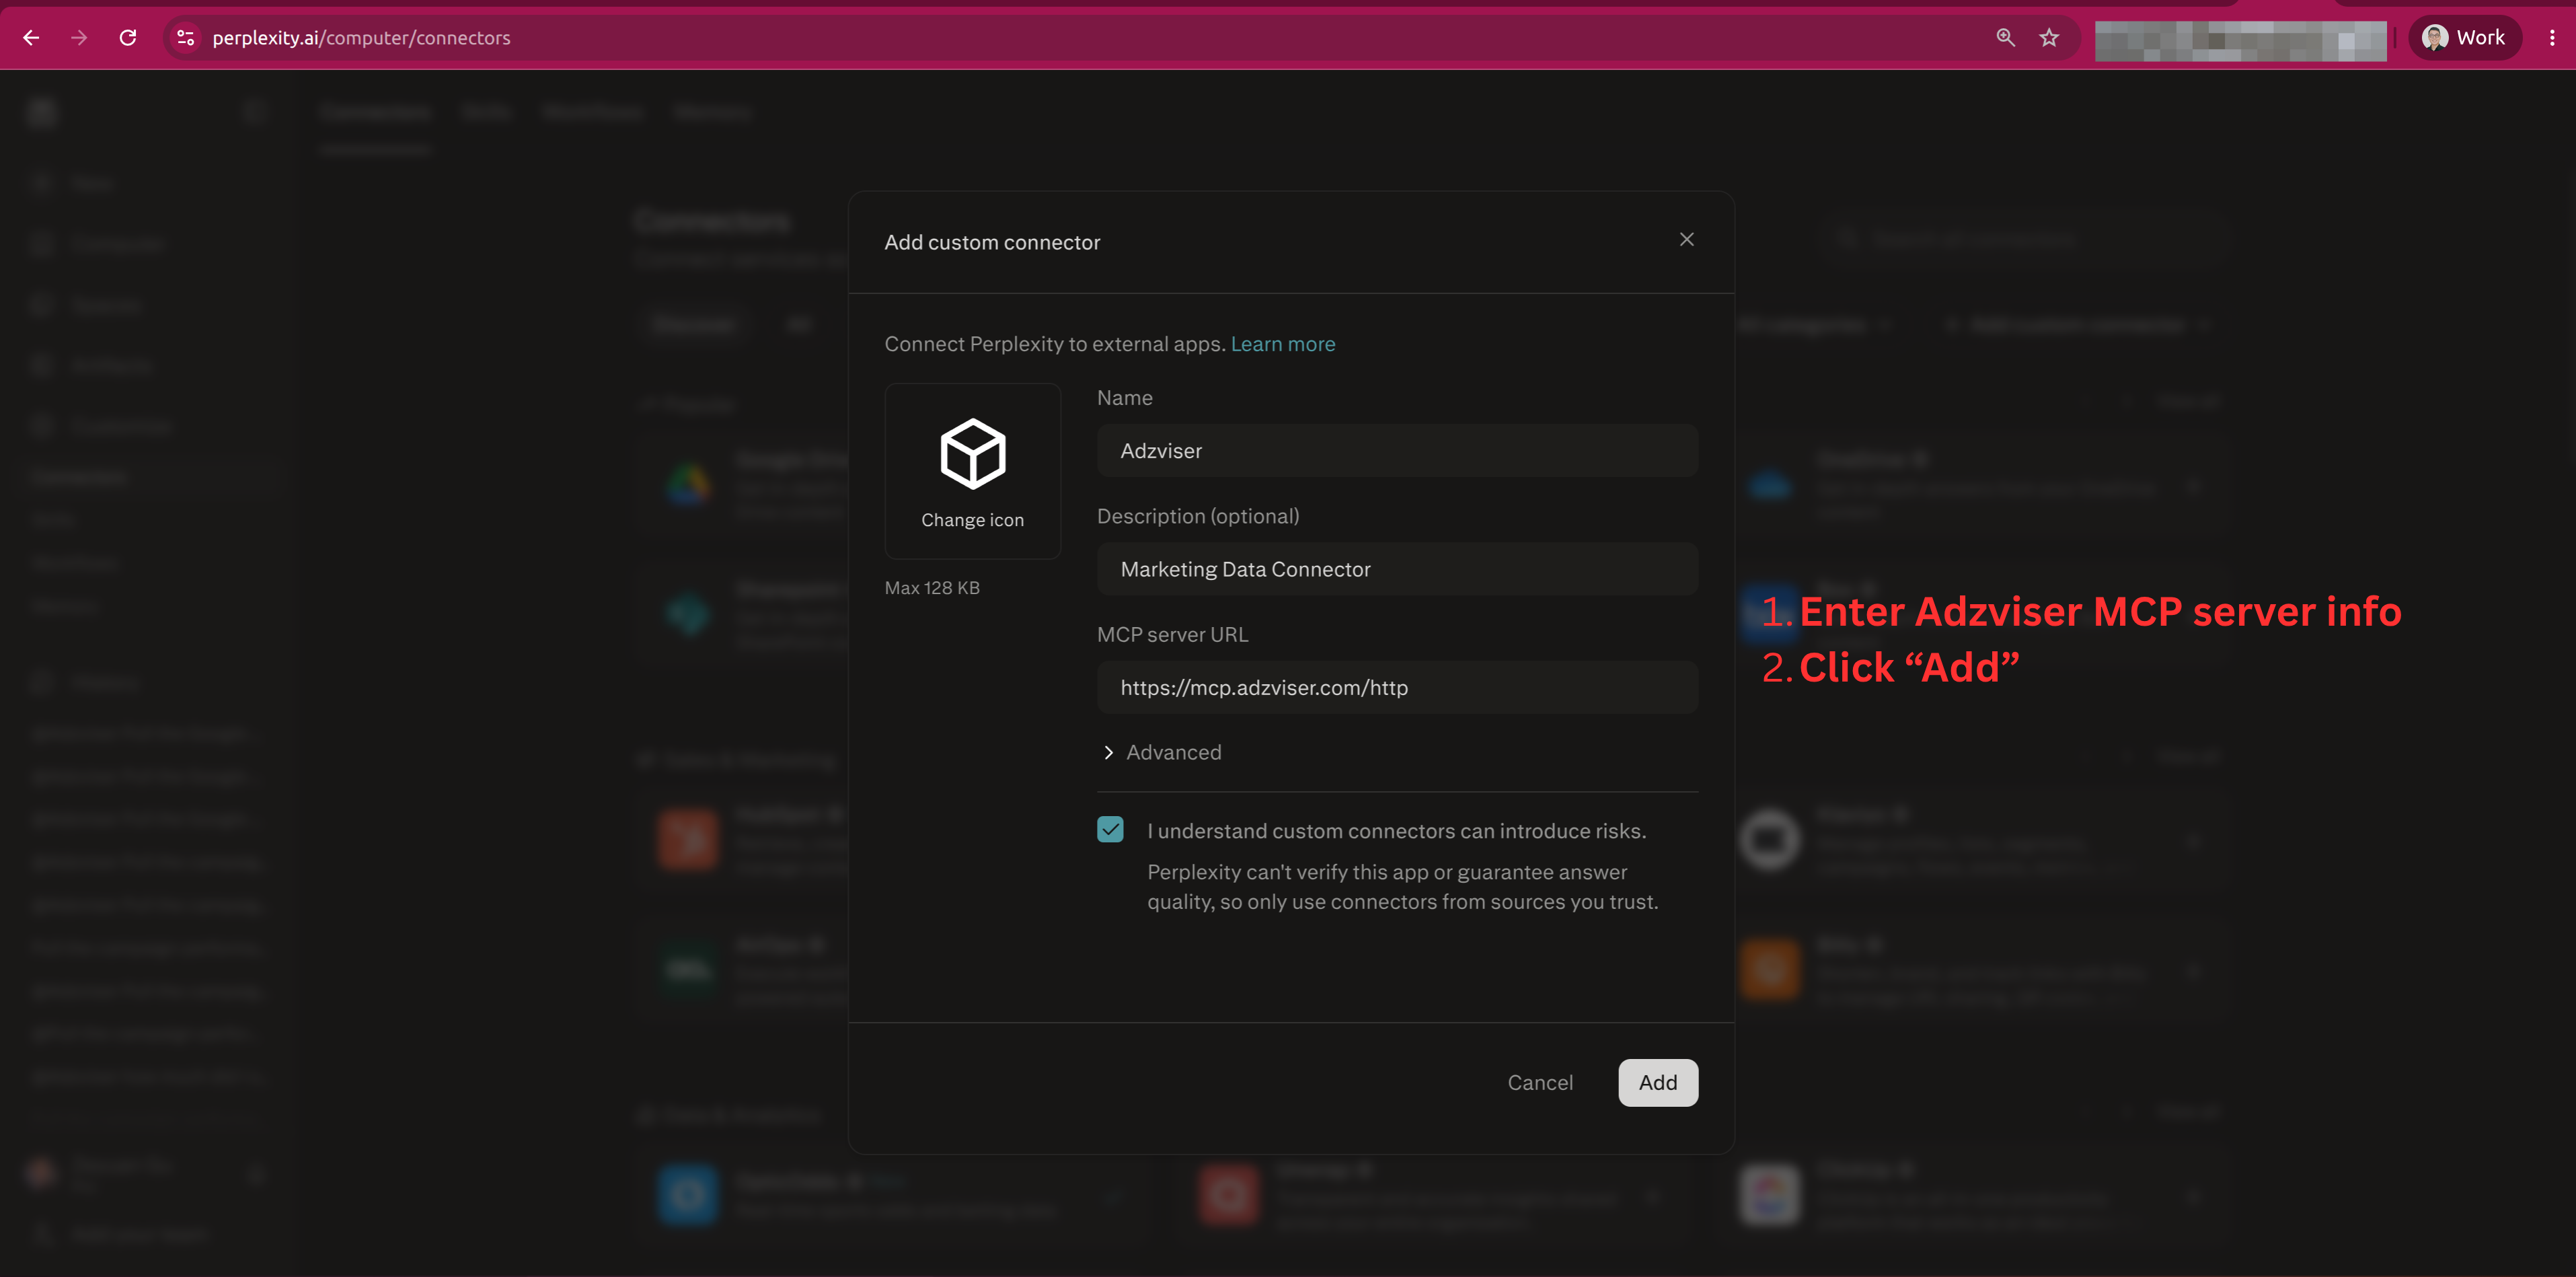
Task: Click the Change icon label
Action: coord(972,520)
